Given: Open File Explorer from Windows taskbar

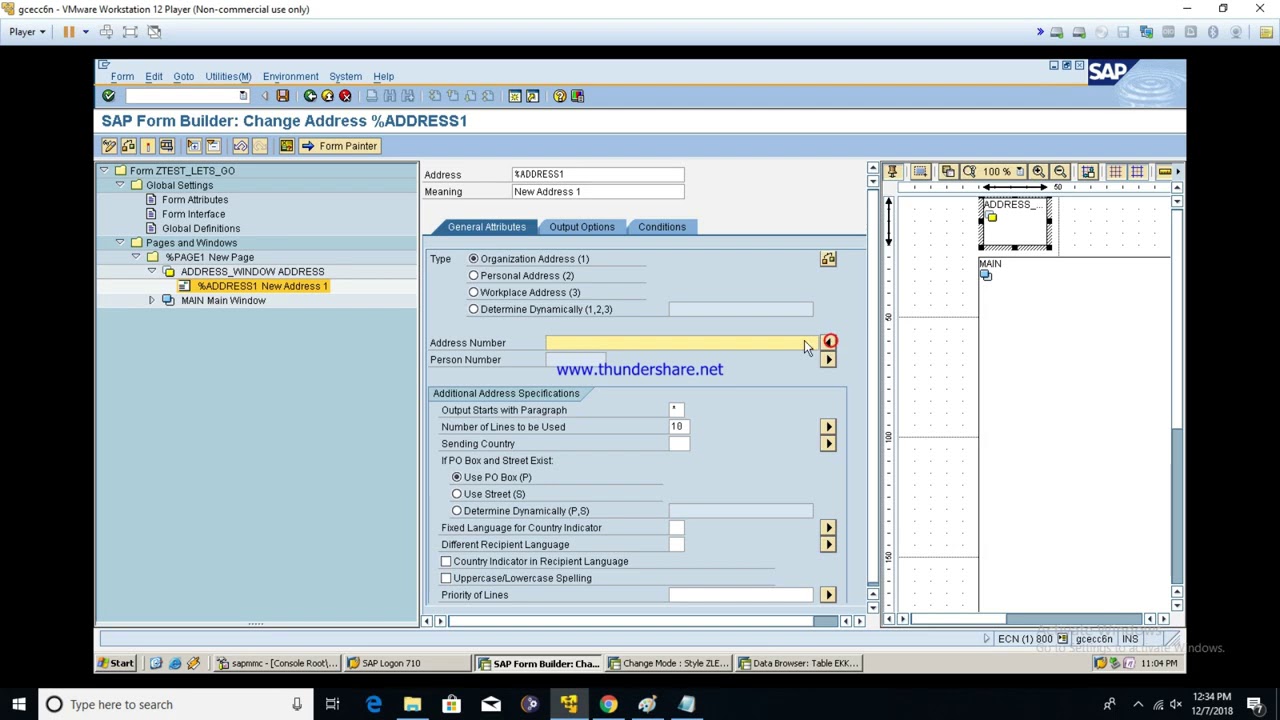Looking at the screenshot, I should (412, 704).
